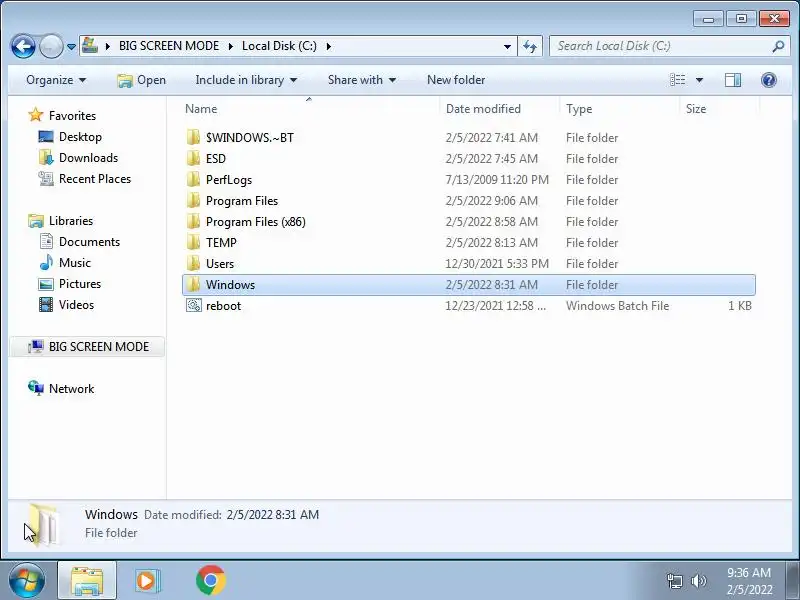Open the Start menu orb

[x=26, y=581]
